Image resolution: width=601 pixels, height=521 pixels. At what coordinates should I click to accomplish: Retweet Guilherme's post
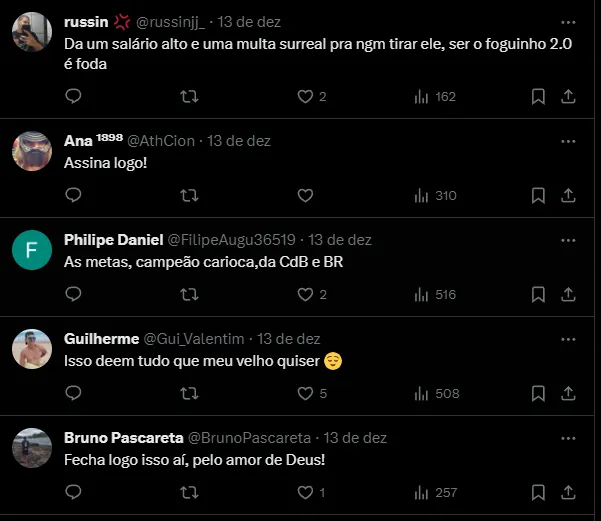pos(187,393)
